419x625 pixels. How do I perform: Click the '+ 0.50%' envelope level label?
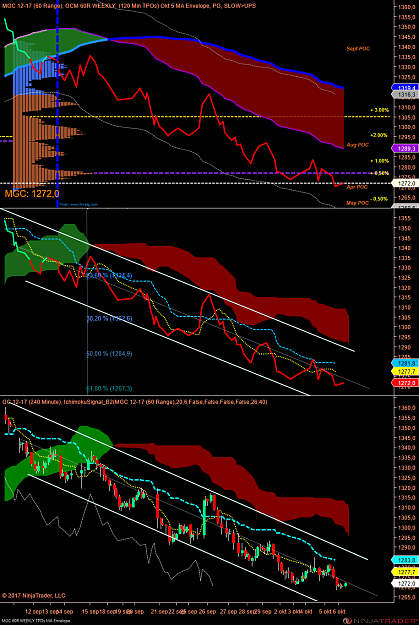pyautogui.click(x=379, y=173)
